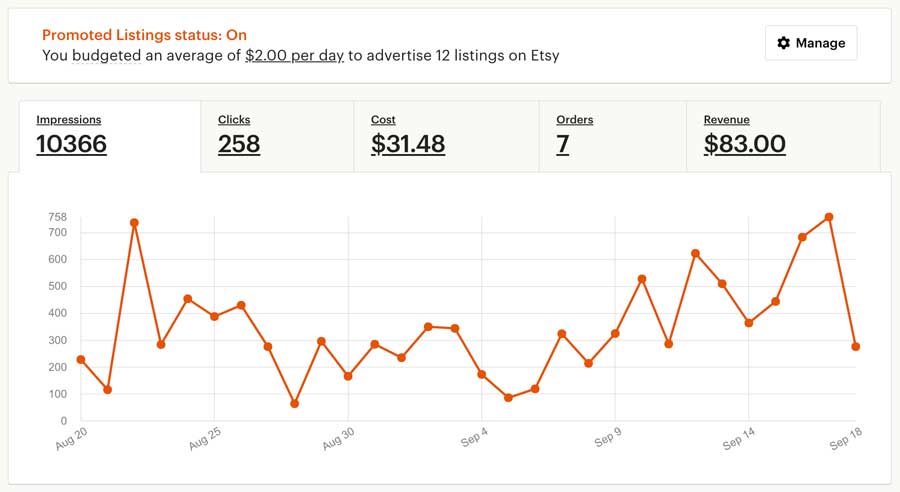Click the $31.48 cost figure
The image size is (900, 492).
coord(408,144)
